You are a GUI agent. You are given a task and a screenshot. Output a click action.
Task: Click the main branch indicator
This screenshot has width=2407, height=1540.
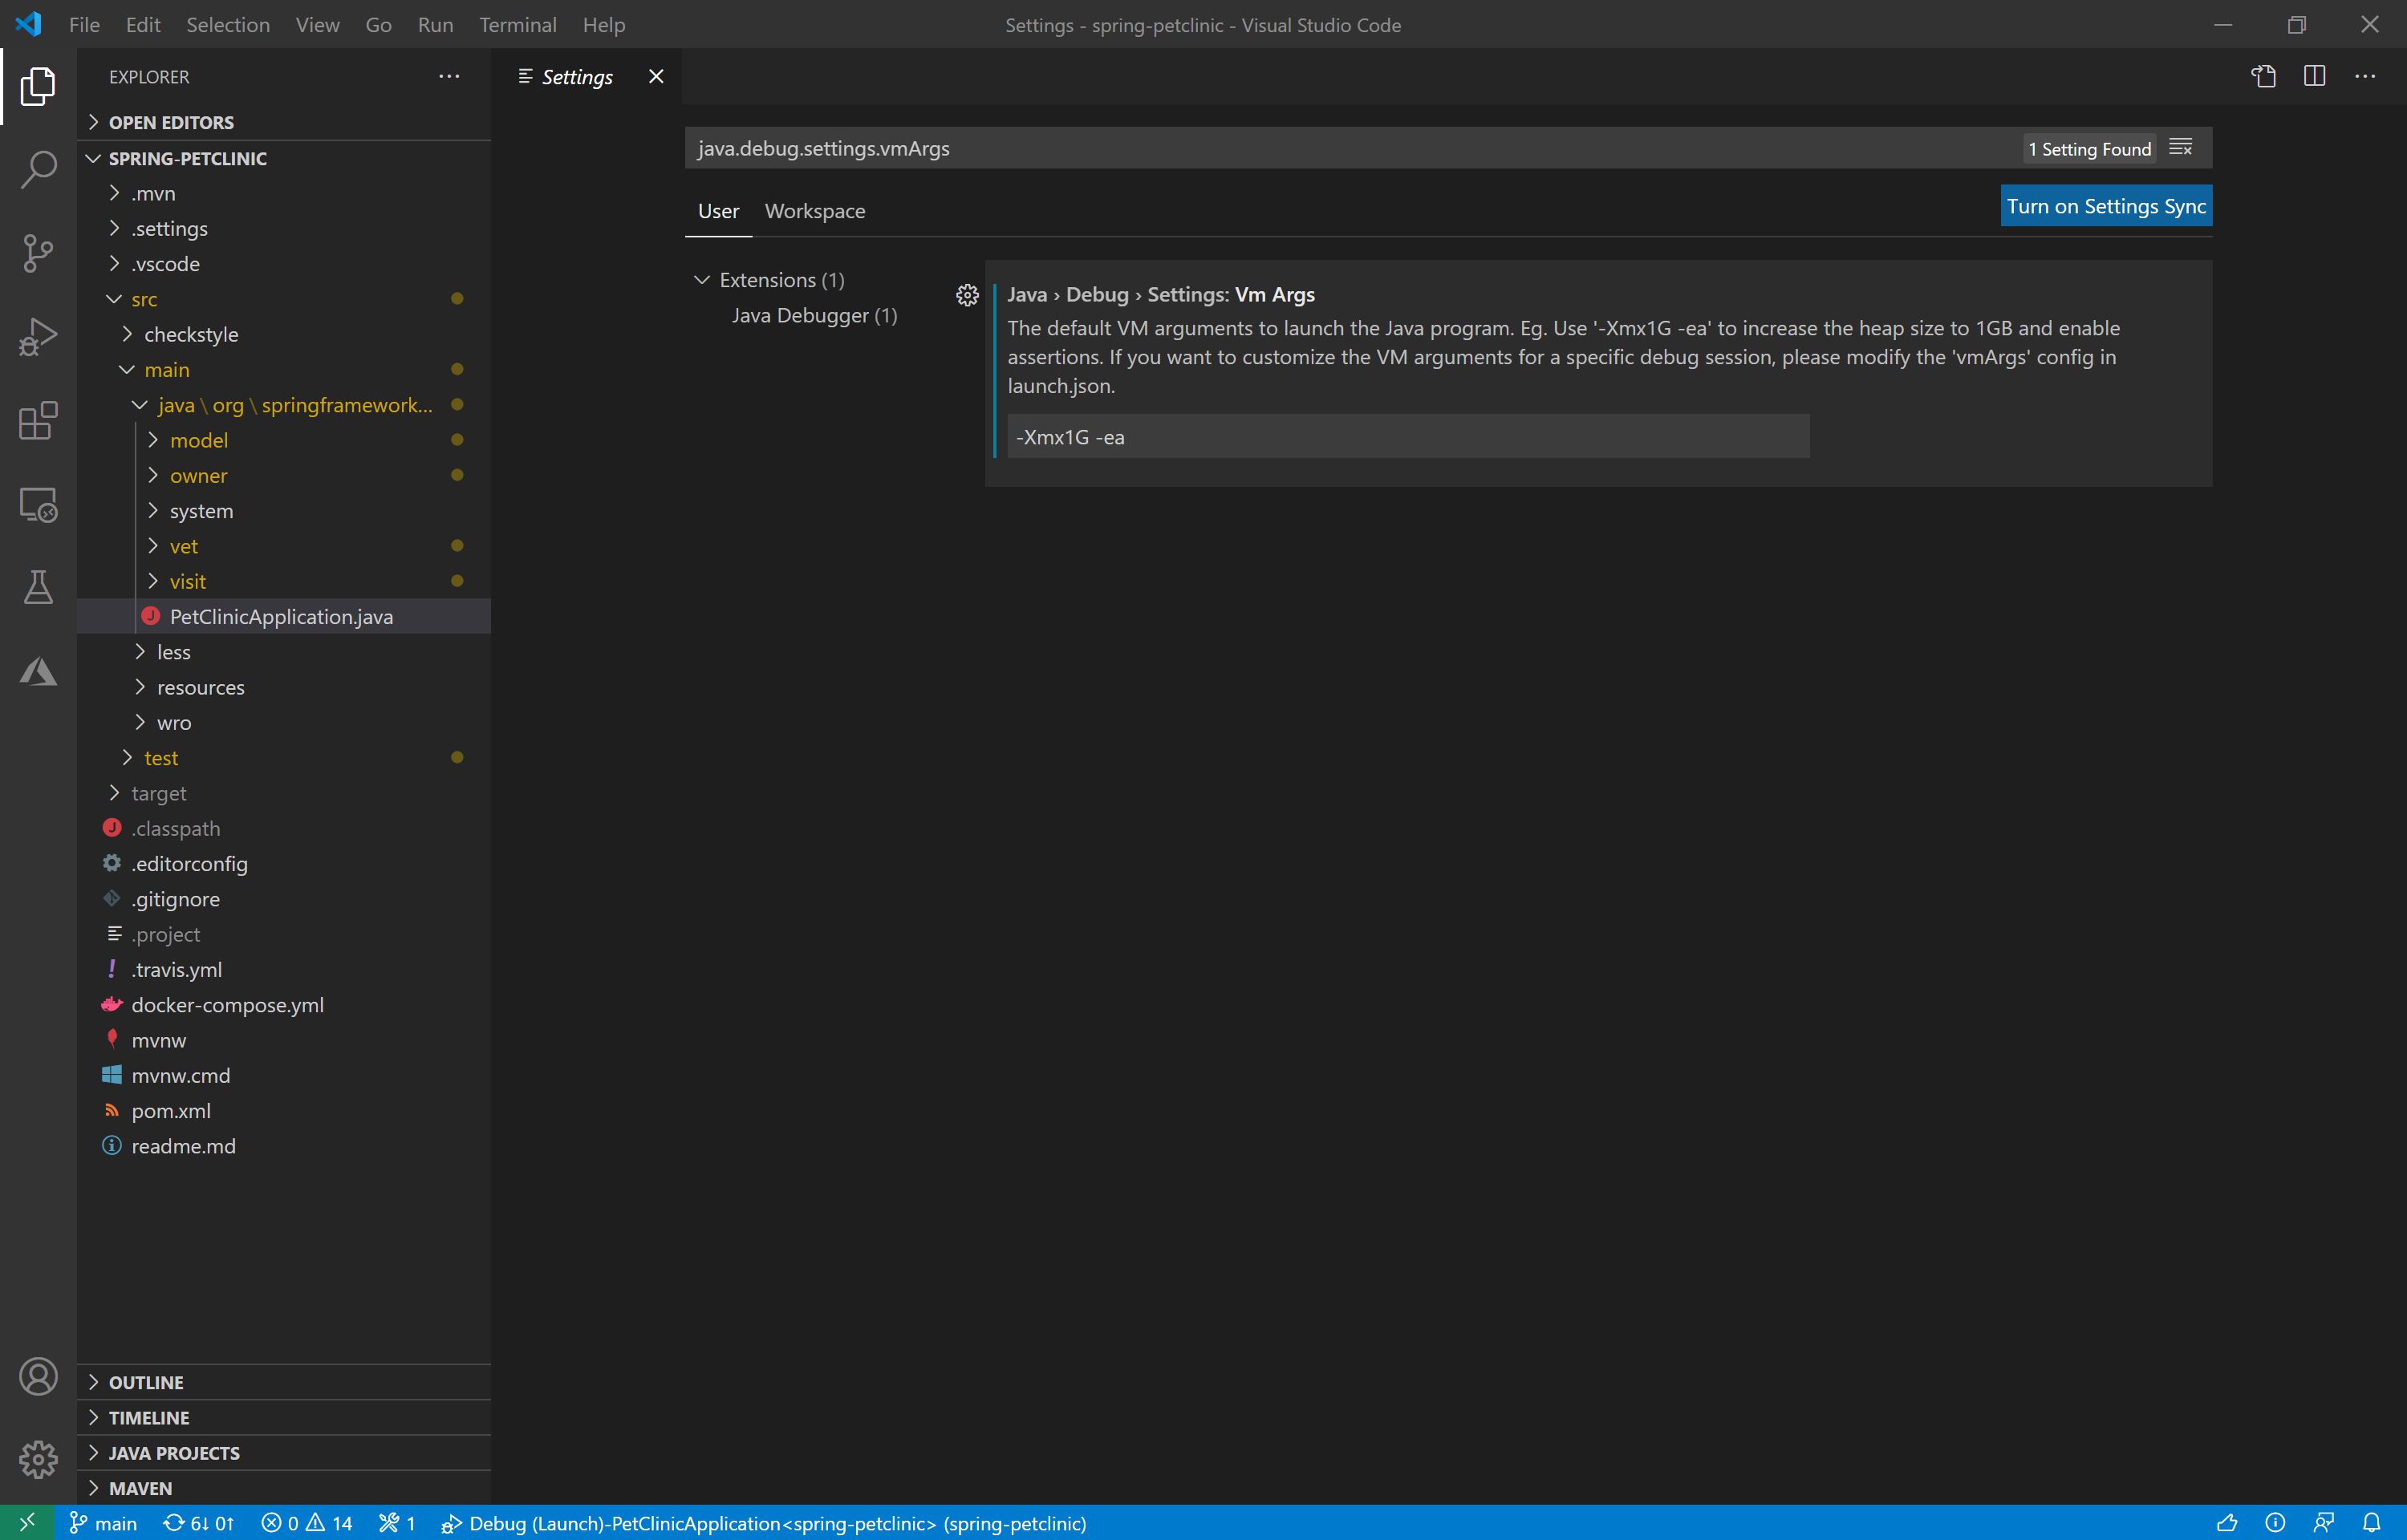[x=103, y=1522]
